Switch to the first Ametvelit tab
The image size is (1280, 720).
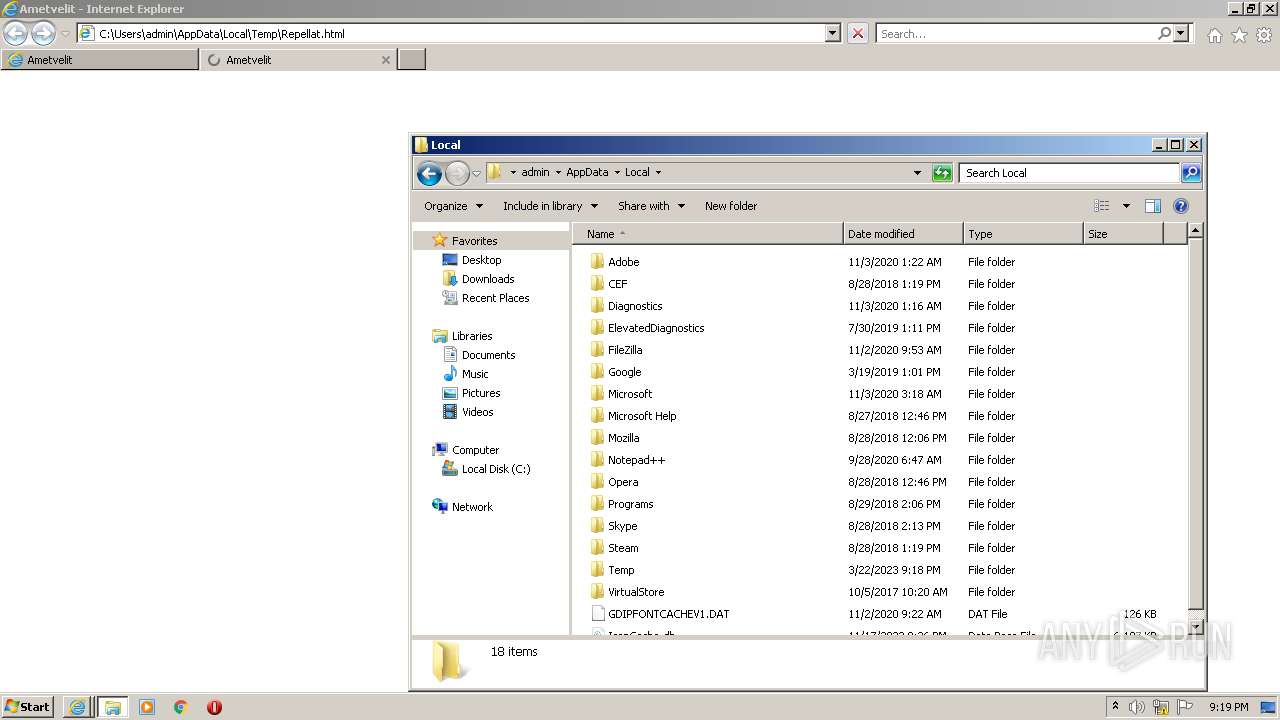click(99, 60)
